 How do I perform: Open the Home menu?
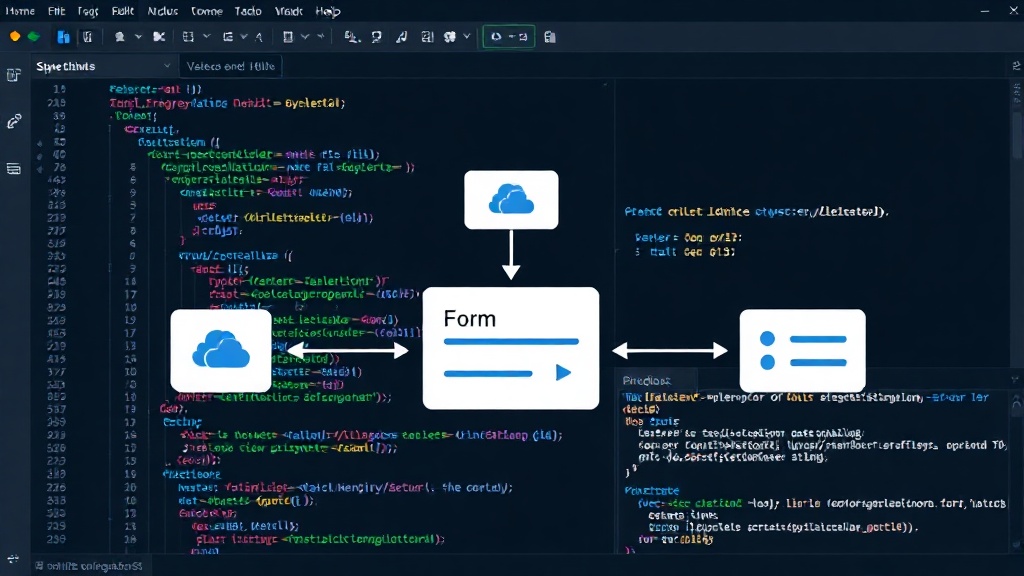point(20,11)
